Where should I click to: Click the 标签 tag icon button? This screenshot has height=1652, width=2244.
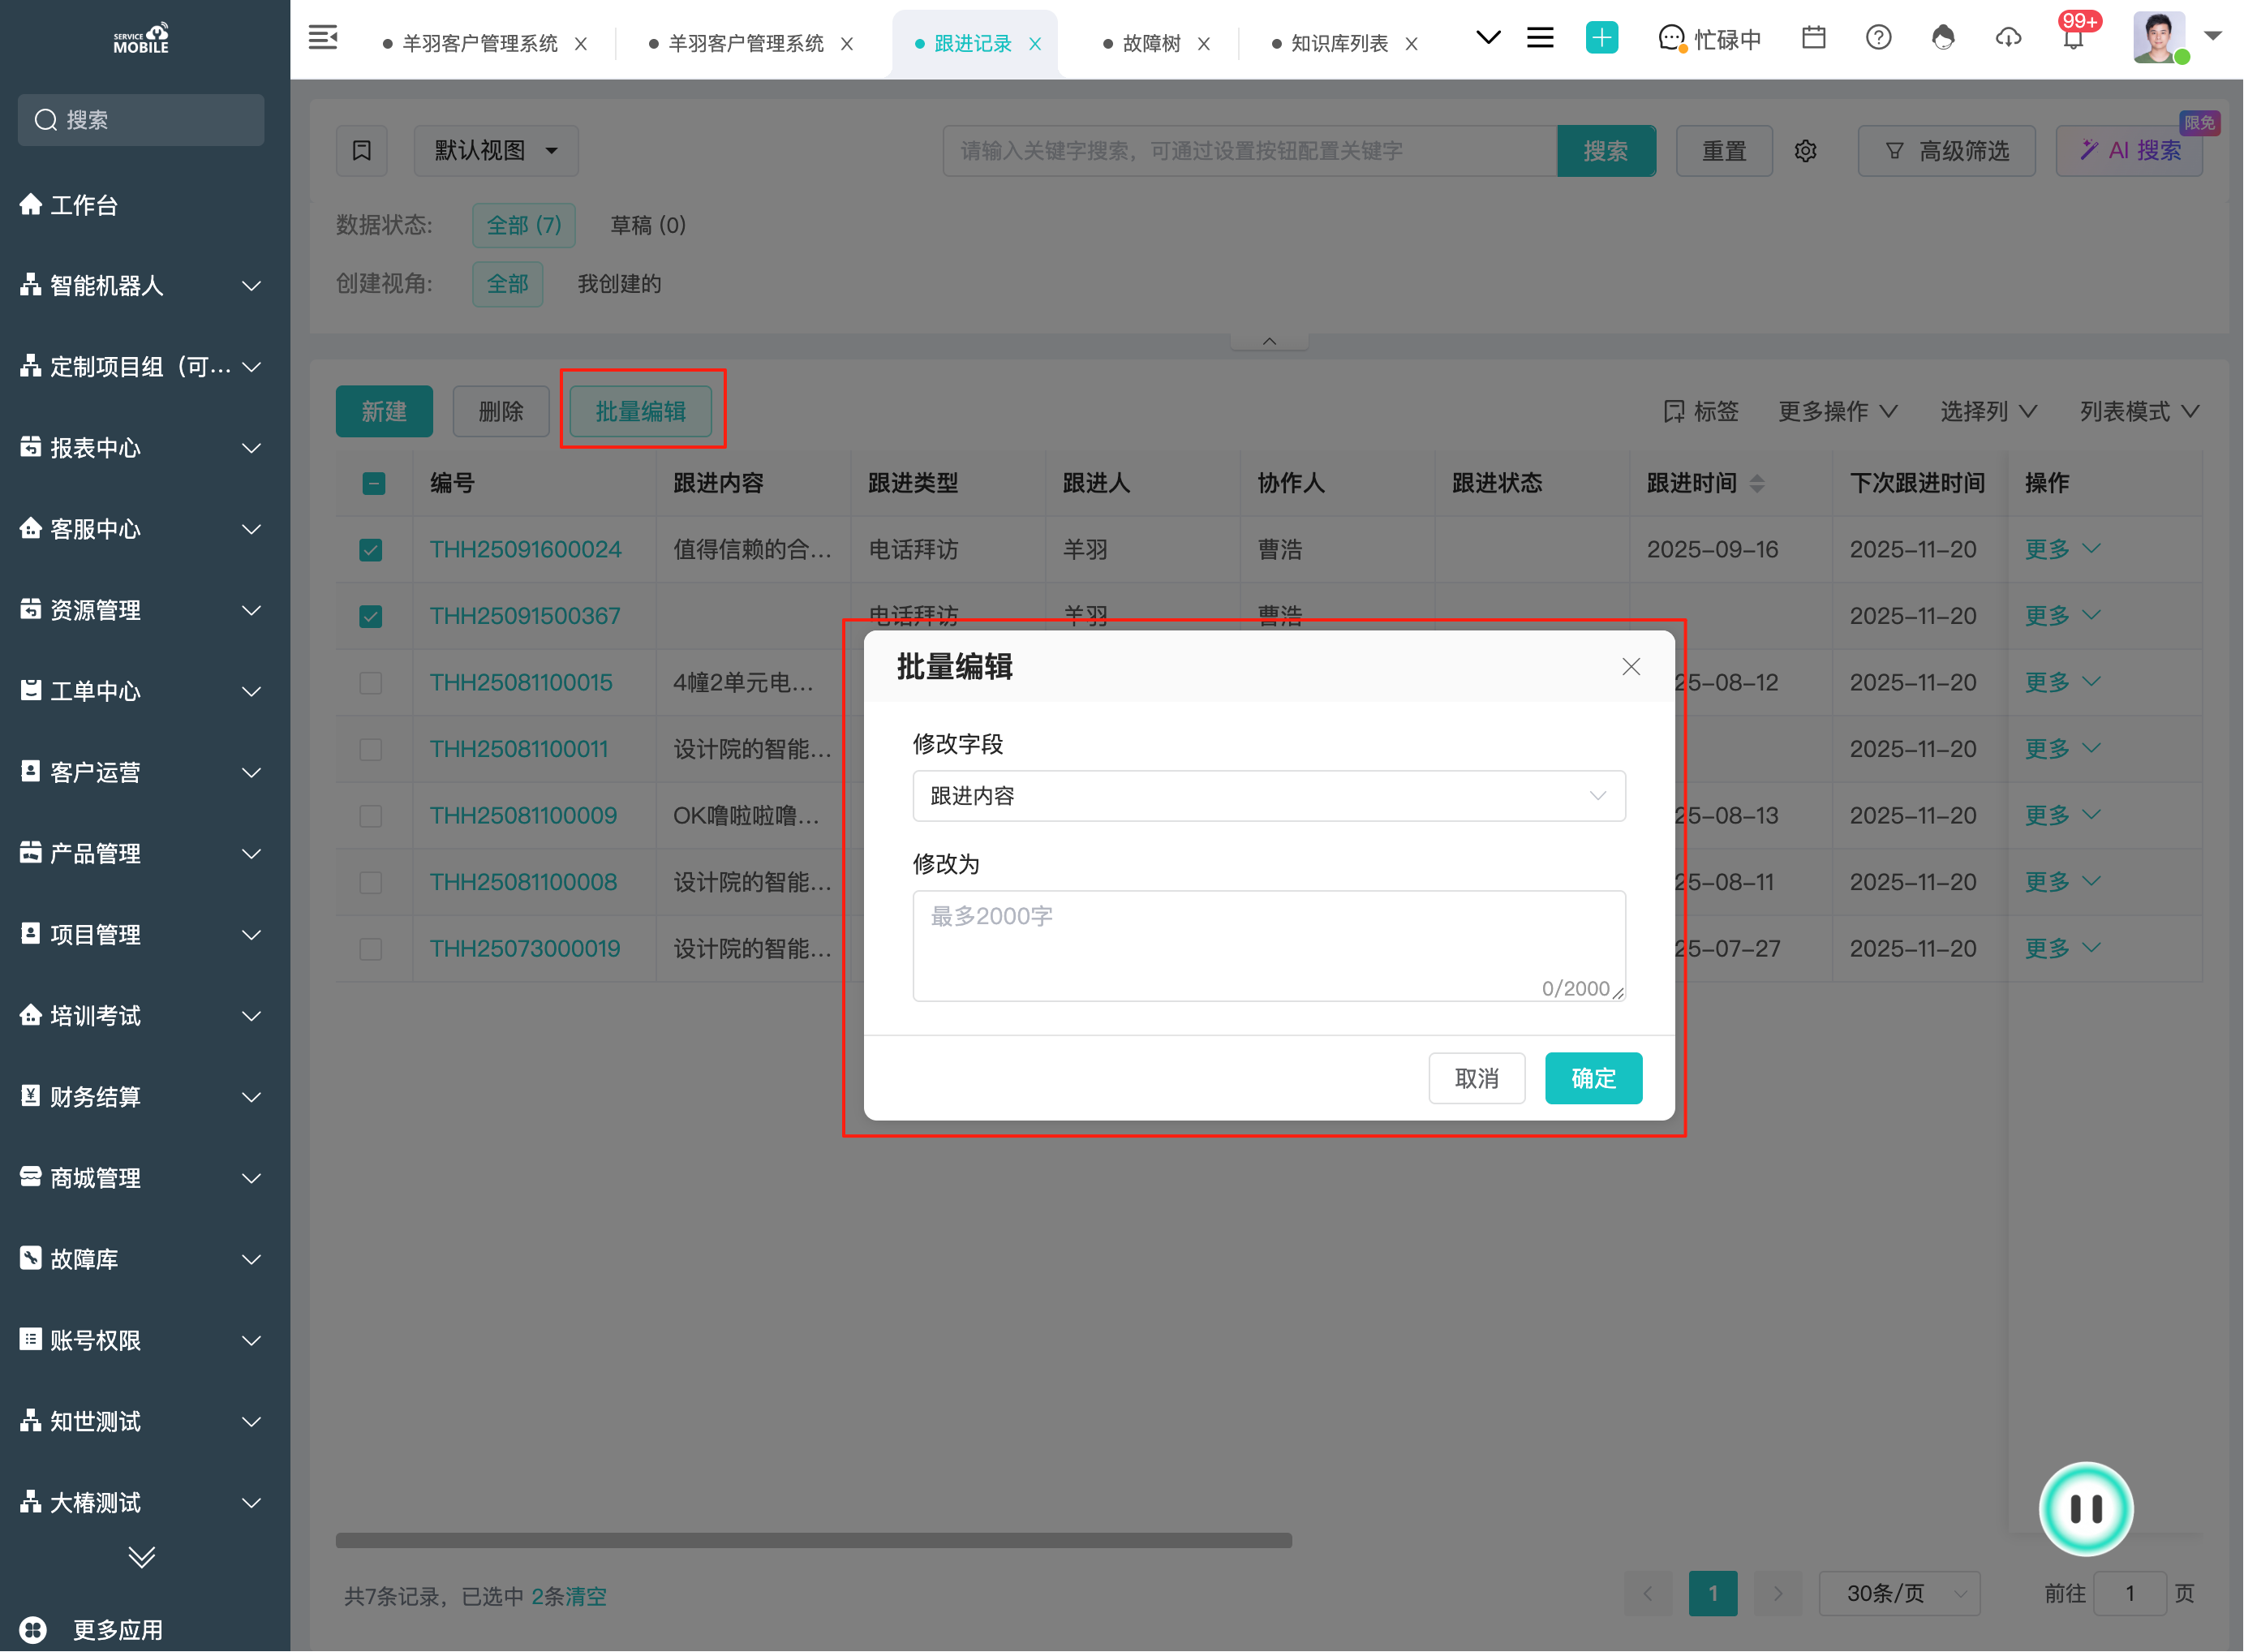1700,411
